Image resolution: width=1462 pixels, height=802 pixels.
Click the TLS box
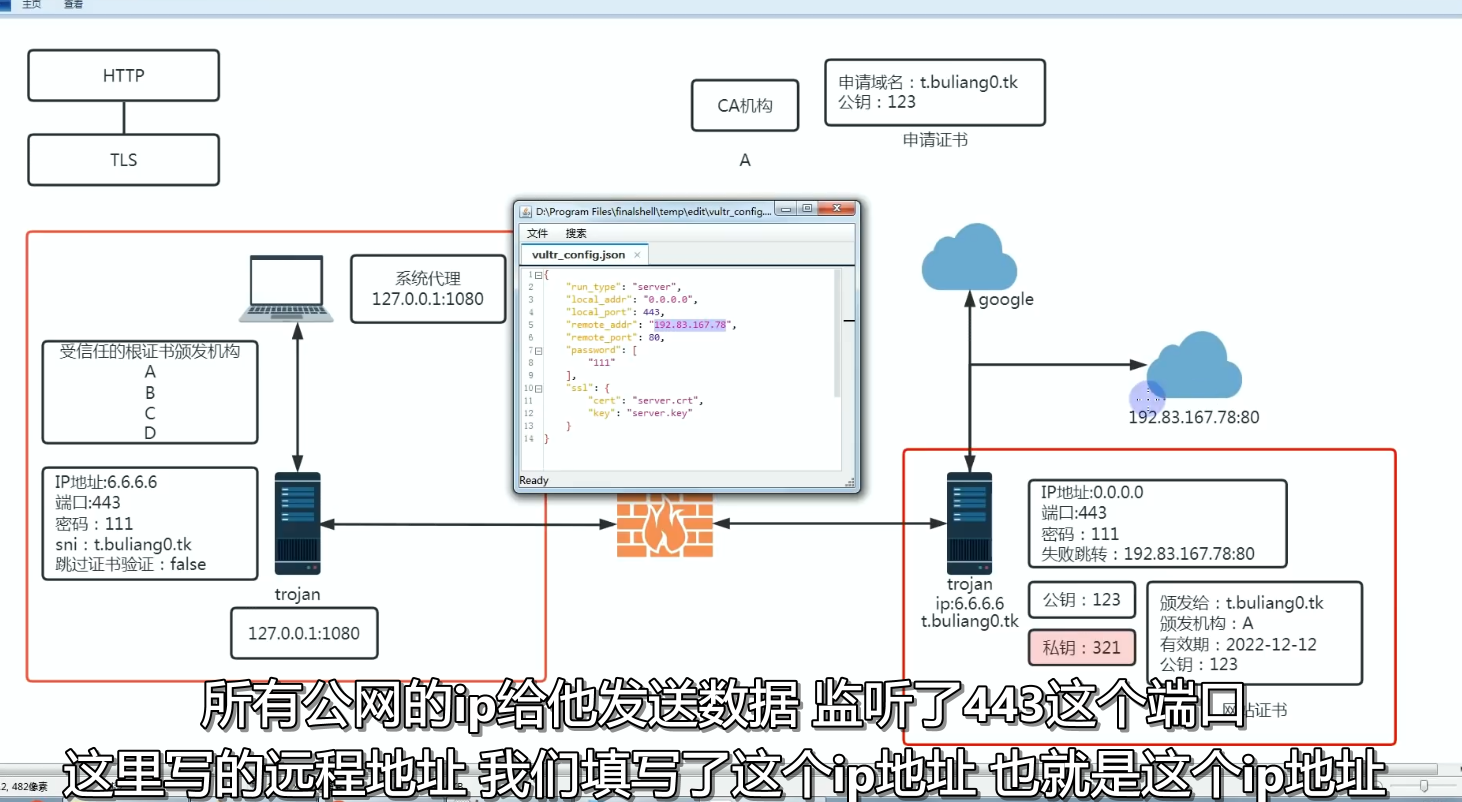click(124, 160)
